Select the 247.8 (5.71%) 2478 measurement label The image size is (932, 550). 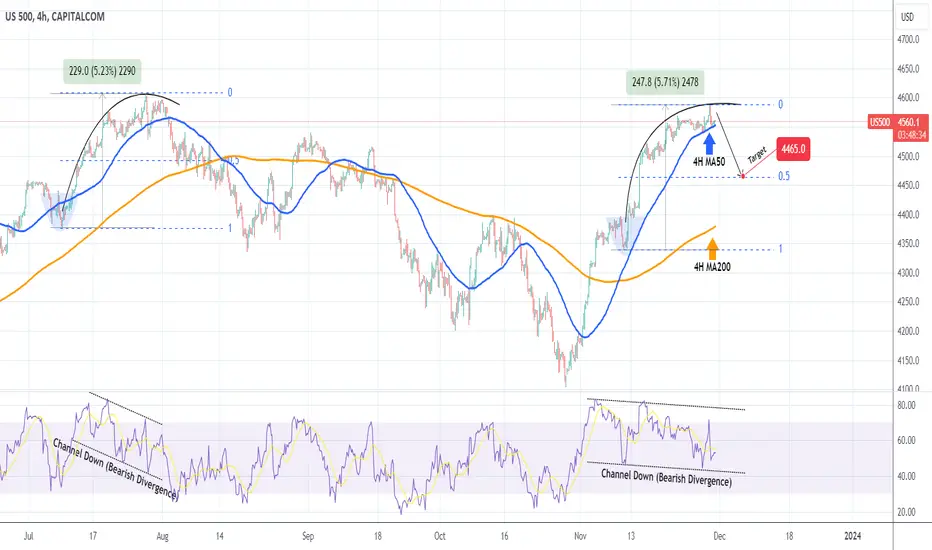(x=665, y=82)
